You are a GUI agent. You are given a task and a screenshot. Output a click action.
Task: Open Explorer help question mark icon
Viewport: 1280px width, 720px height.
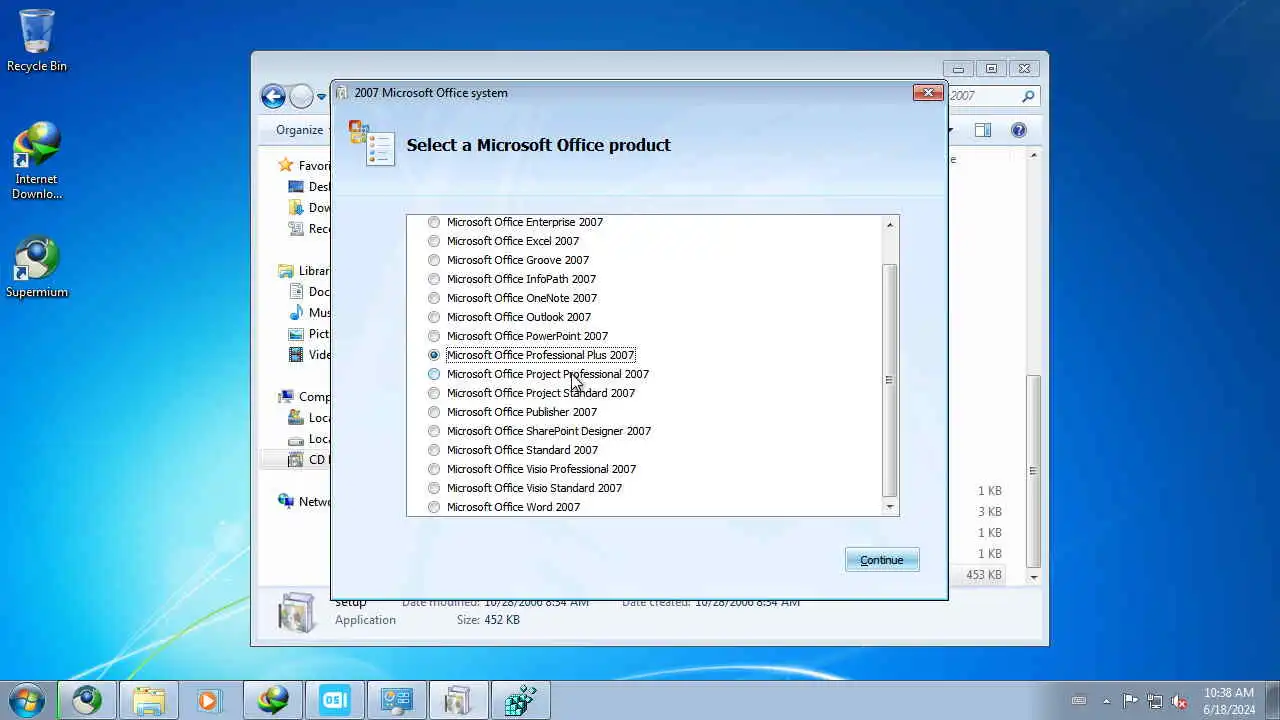(x=1019, y=130)
